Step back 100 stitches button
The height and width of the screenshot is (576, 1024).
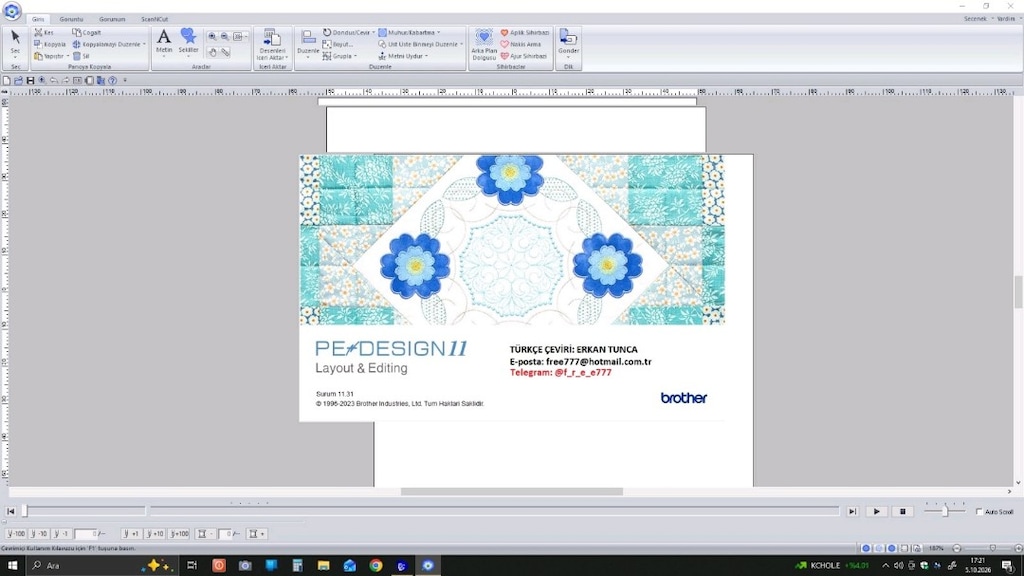pyautogui.click(x=16, y=534)
